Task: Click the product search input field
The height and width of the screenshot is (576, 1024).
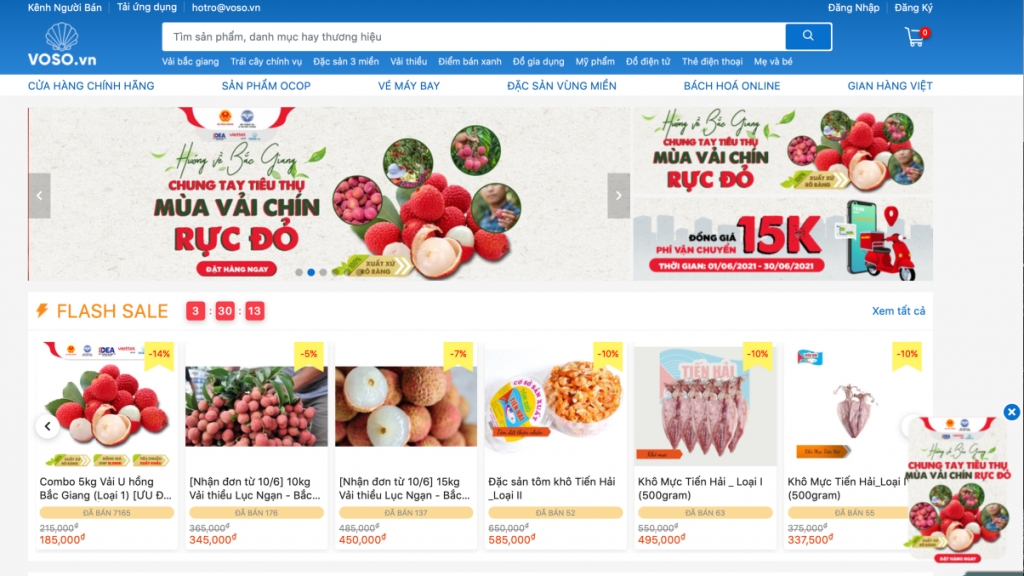Action: [x=473, y=37]
